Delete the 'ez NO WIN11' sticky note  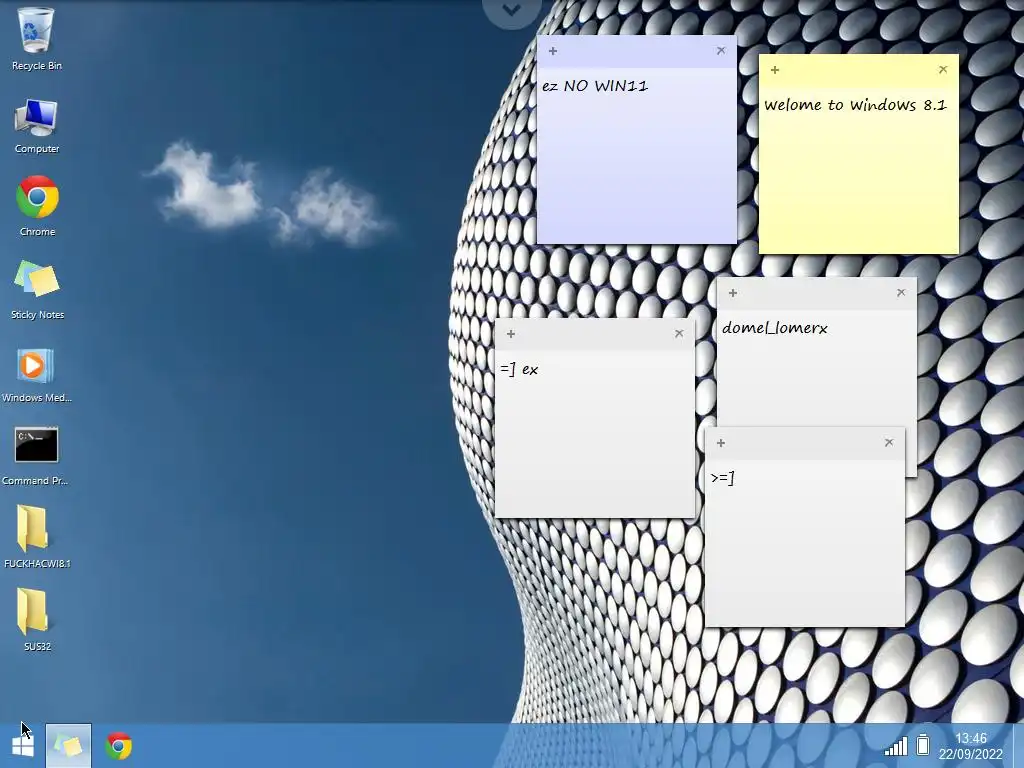point(721,50)
